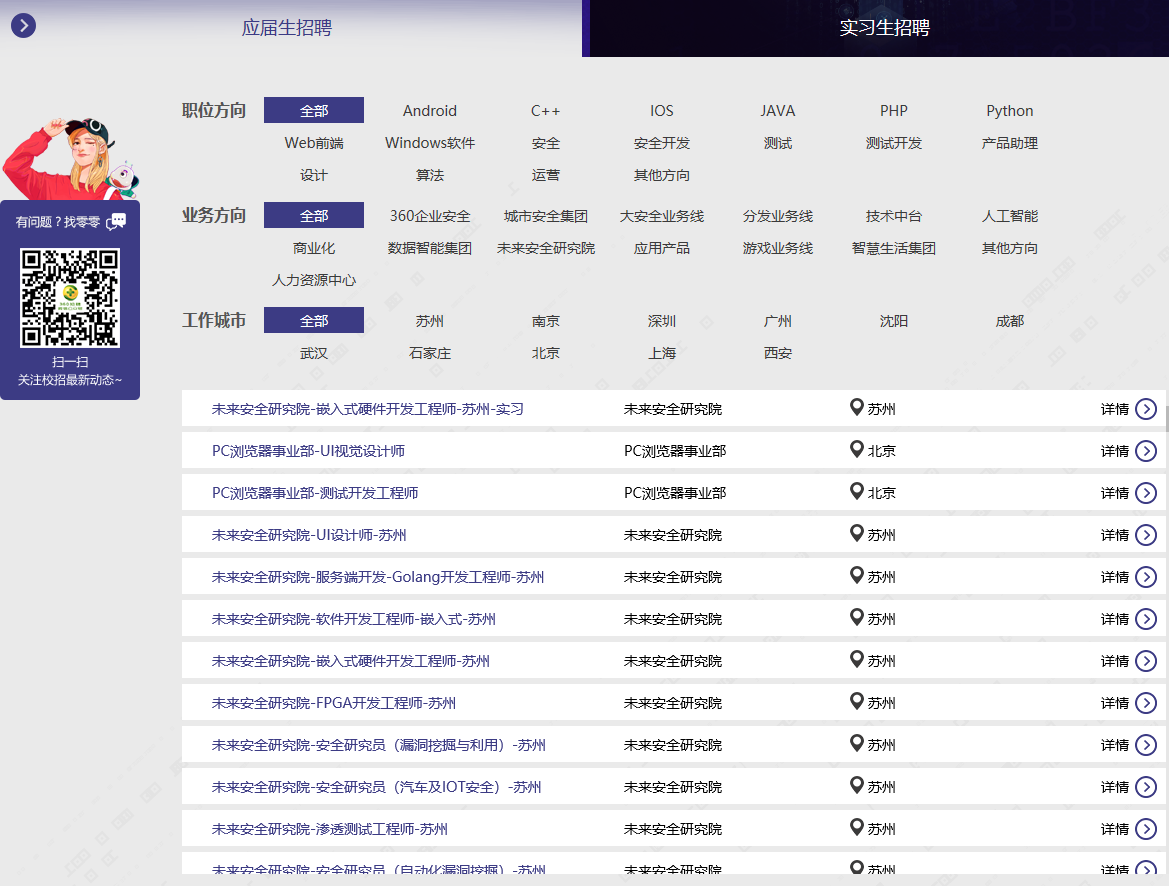Image resolution: width=1169 pixels, height=886 pixels.
Task: Open details arrow for 渗透测试工程师-苏州 row
Action: (1145, 829)
